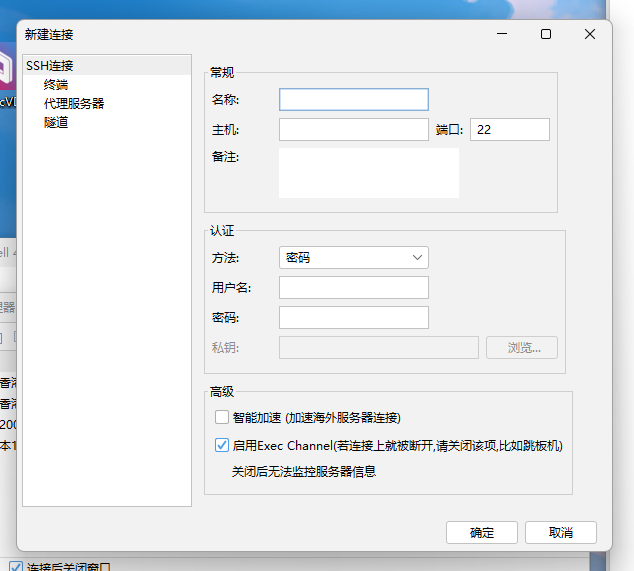Close the 新建连接 dialog window
Screen dimensions: 634x571
click(589, 34)
